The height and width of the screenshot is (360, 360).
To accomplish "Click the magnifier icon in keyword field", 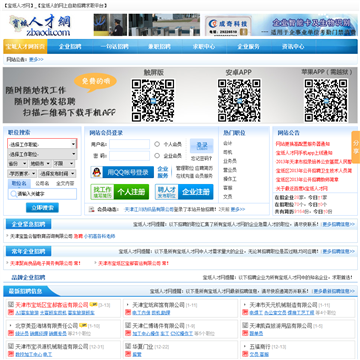I will coord(14,194).
